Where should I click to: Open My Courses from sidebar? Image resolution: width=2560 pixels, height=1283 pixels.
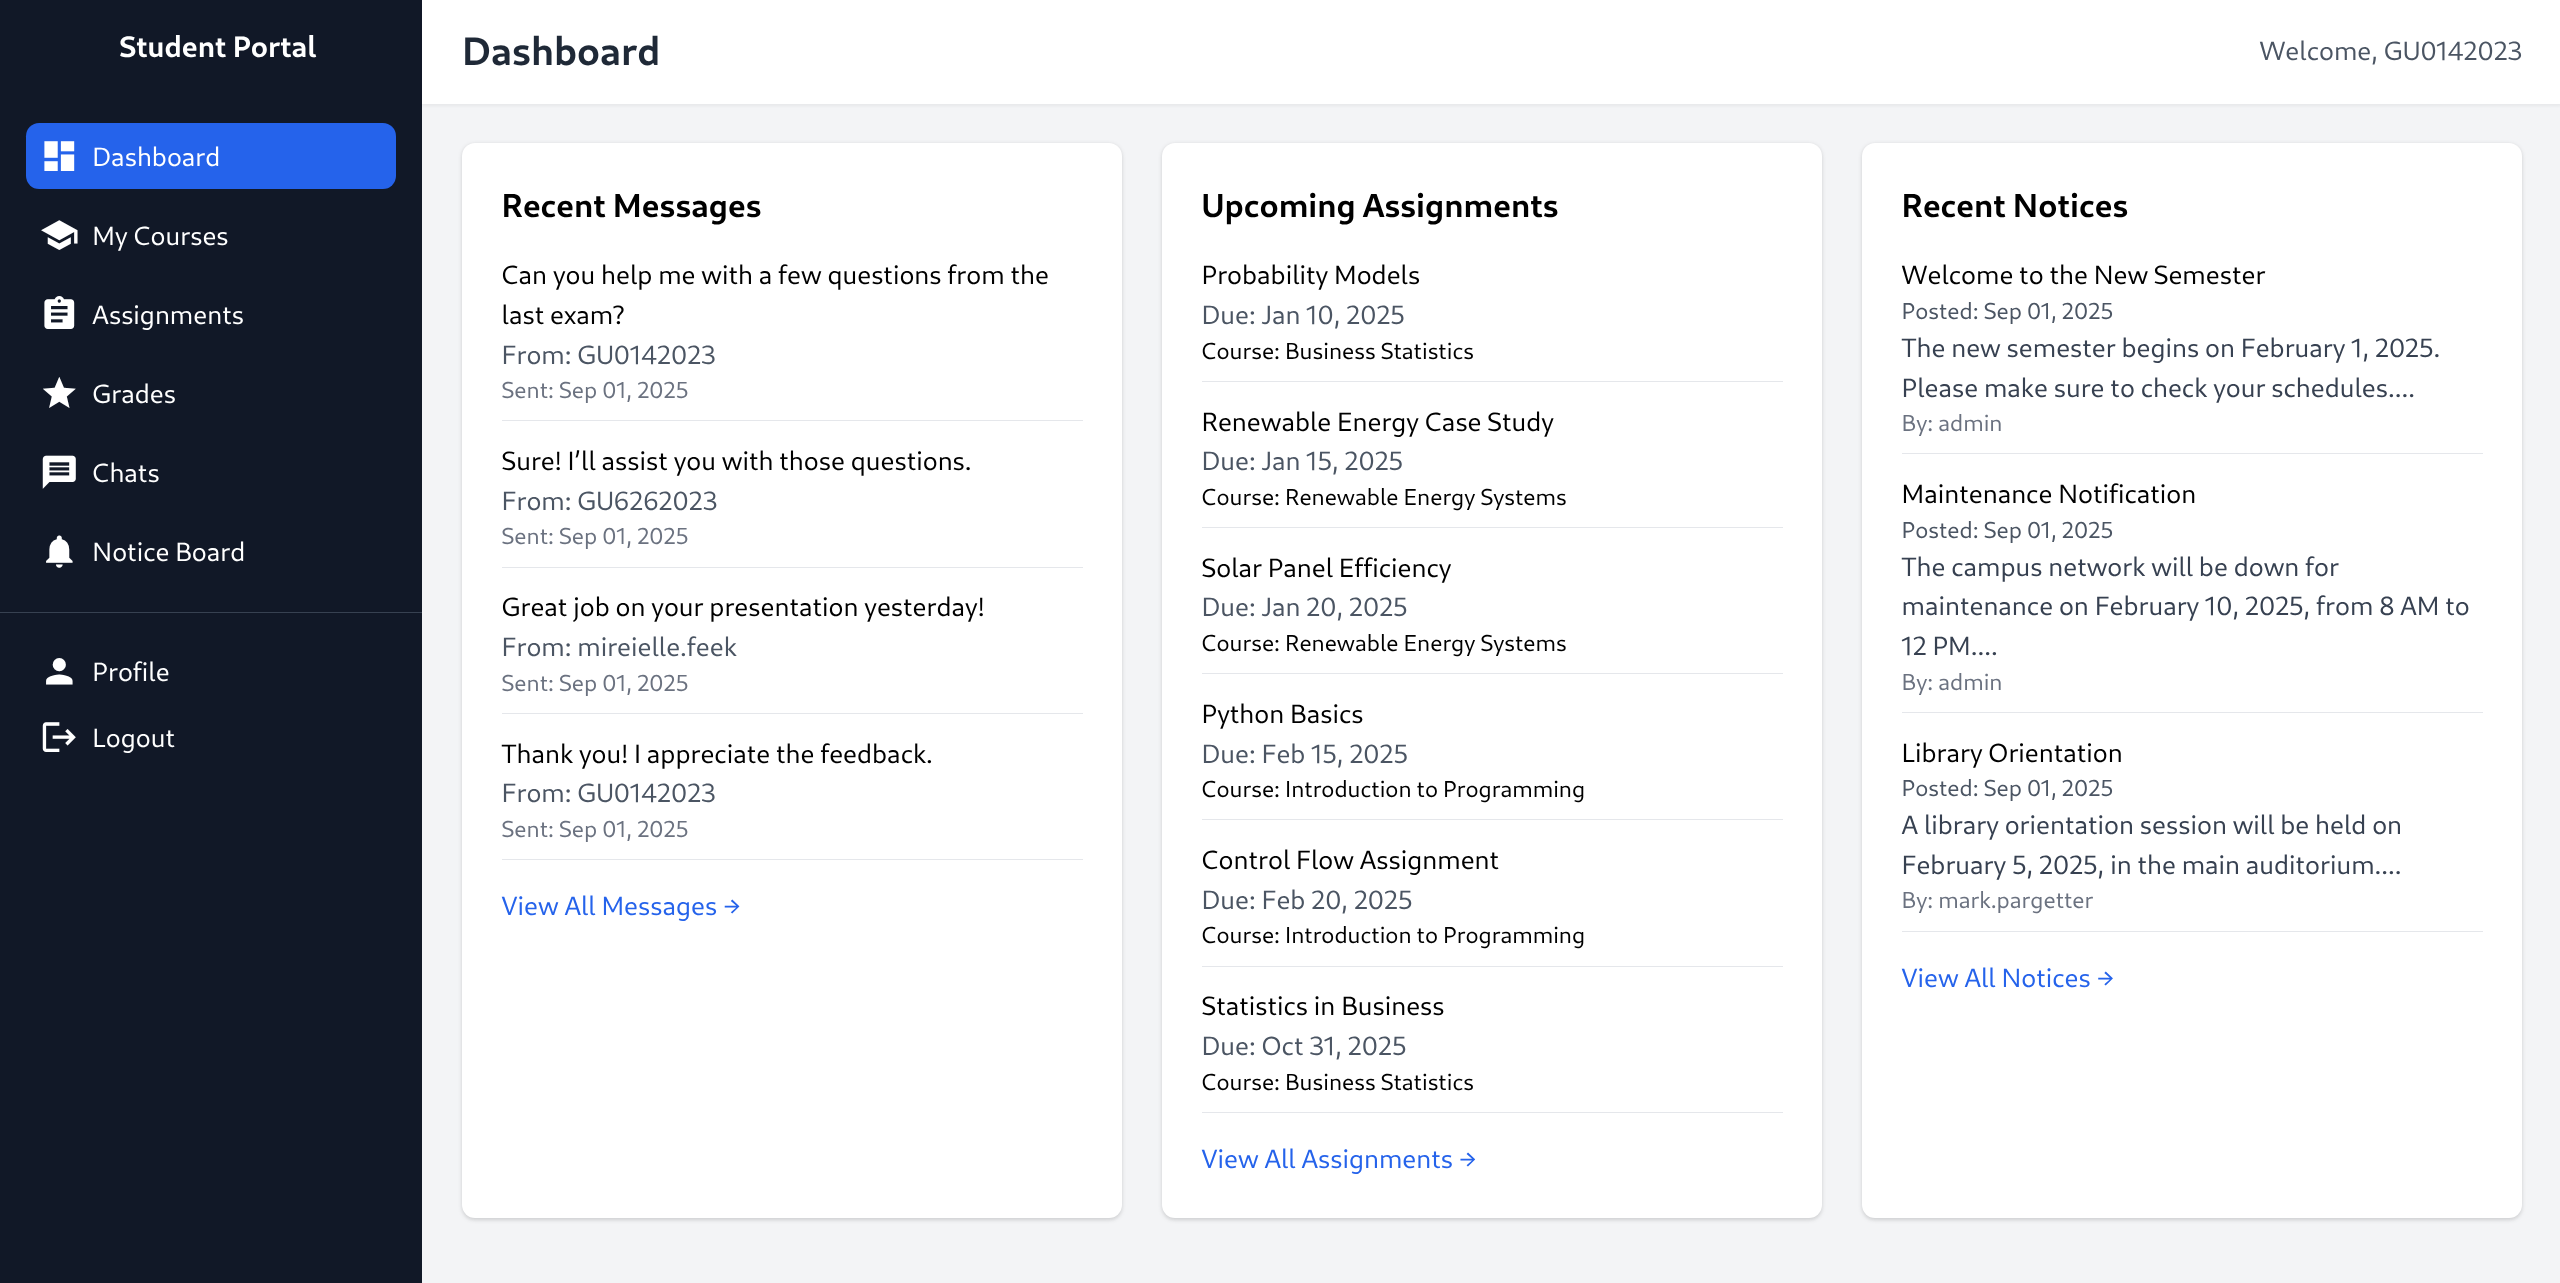[160, 236]
